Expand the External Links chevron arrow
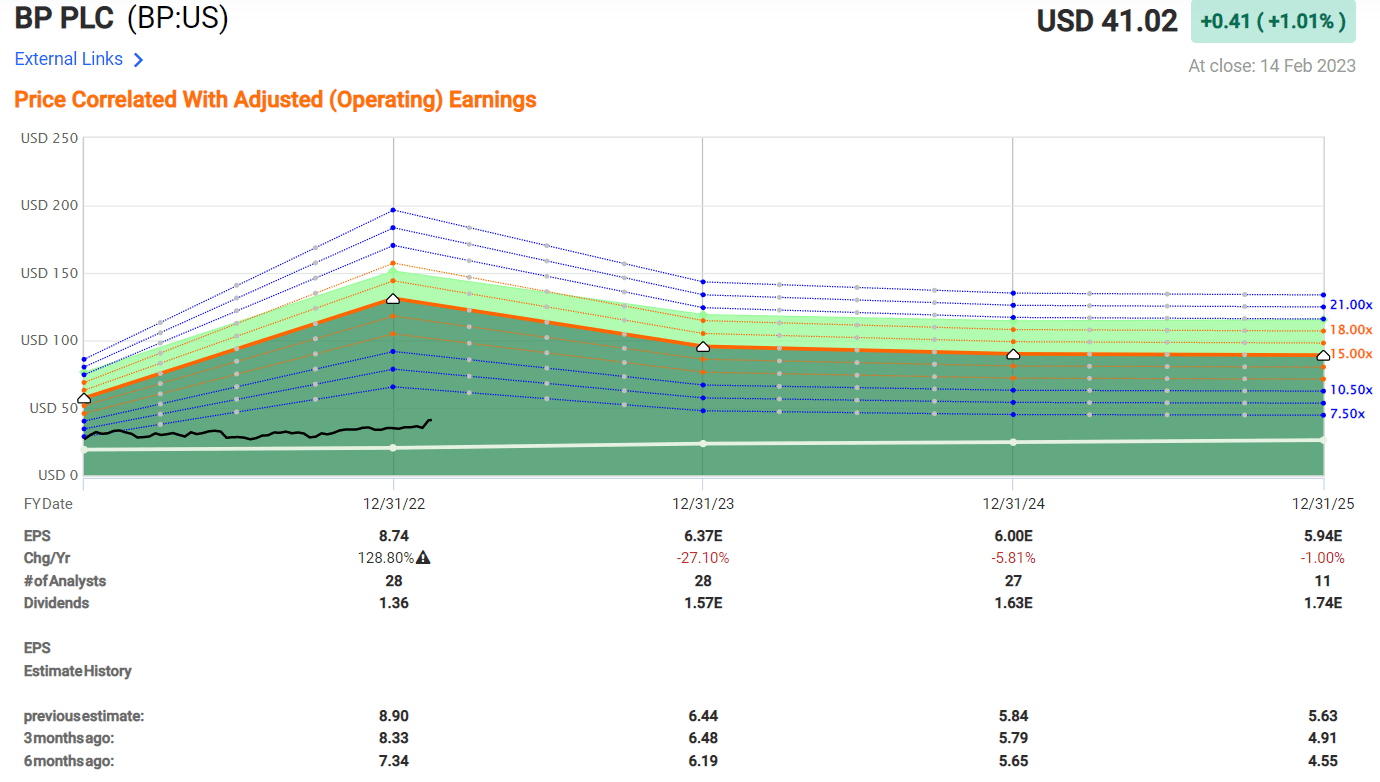Viewport: 1380px width, 782px height. (138, 60)
